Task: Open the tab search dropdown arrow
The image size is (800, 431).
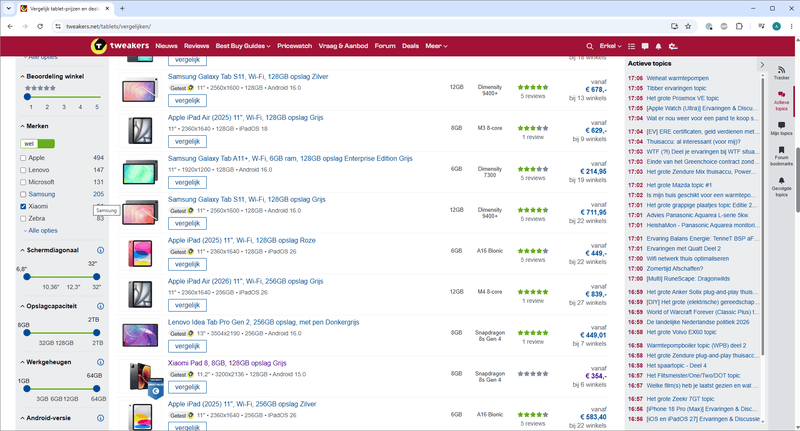Action: (x=9, y=9)
